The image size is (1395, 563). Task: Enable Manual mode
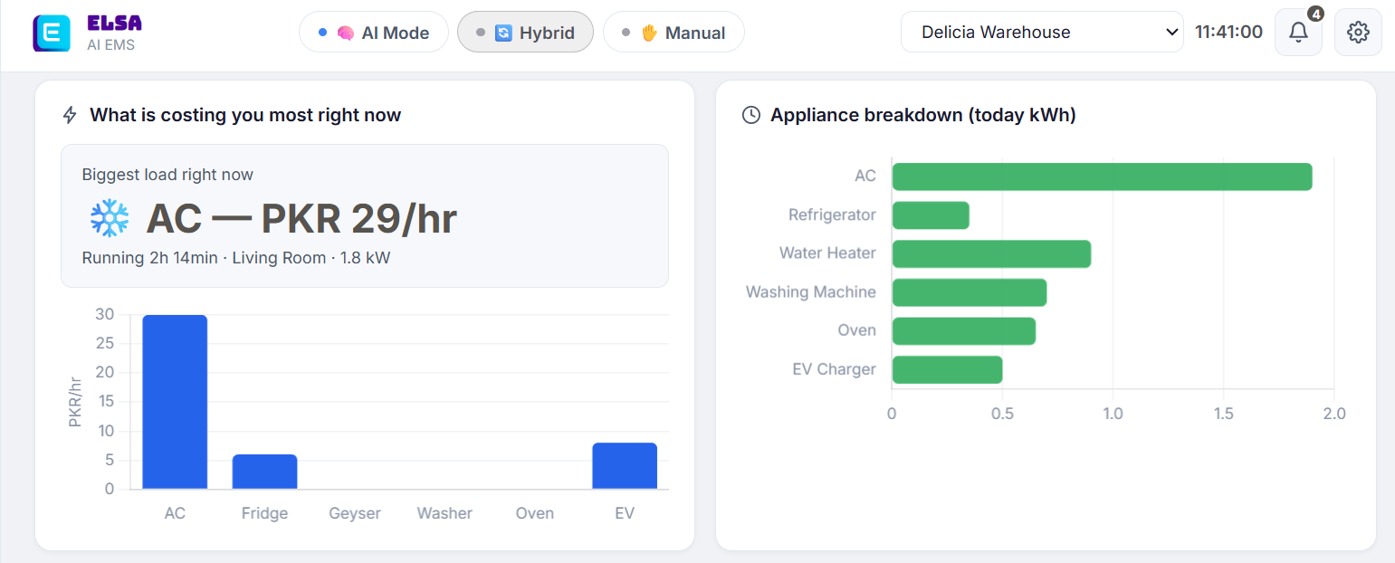(673, 32)
